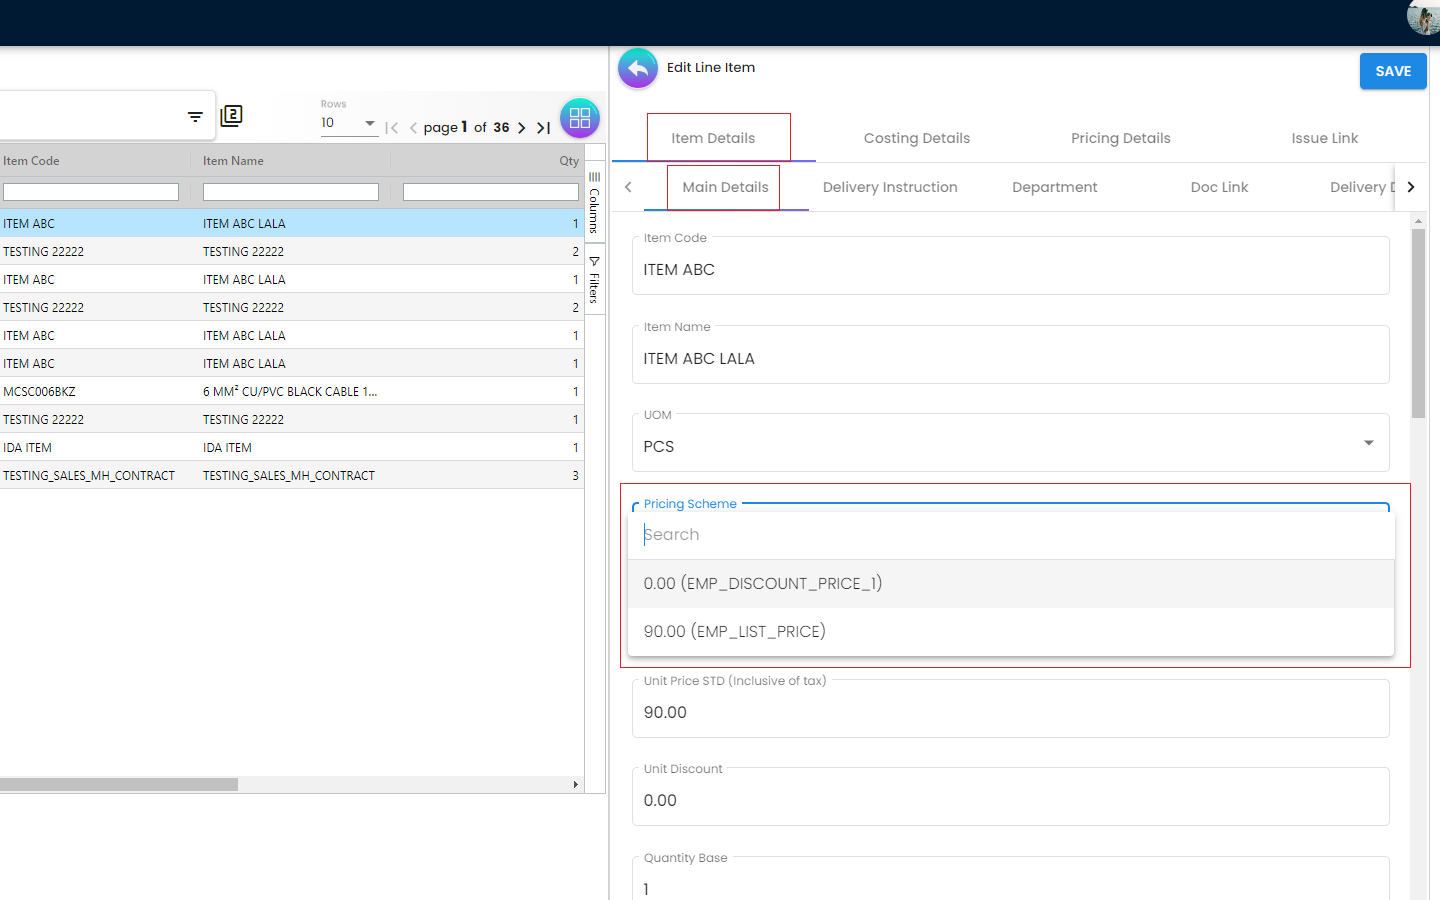This screenshot has height=900, width=1440.
Task: Open the Delivery Instruction sub-tab
Action: click(x=890, y=188)
